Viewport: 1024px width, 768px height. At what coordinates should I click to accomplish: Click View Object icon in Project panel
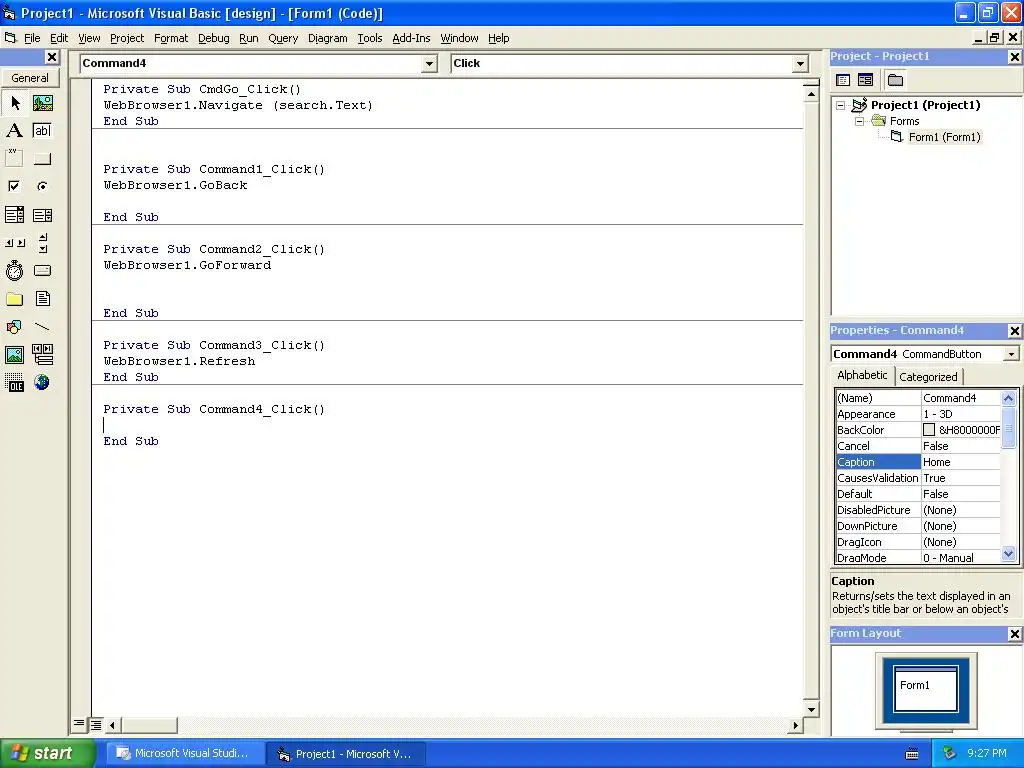point(865,80)
